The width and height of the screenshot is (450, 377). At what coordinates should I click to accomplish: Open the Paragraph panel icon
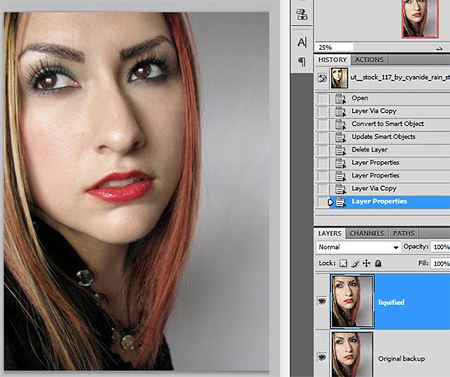tap(302, 61)
